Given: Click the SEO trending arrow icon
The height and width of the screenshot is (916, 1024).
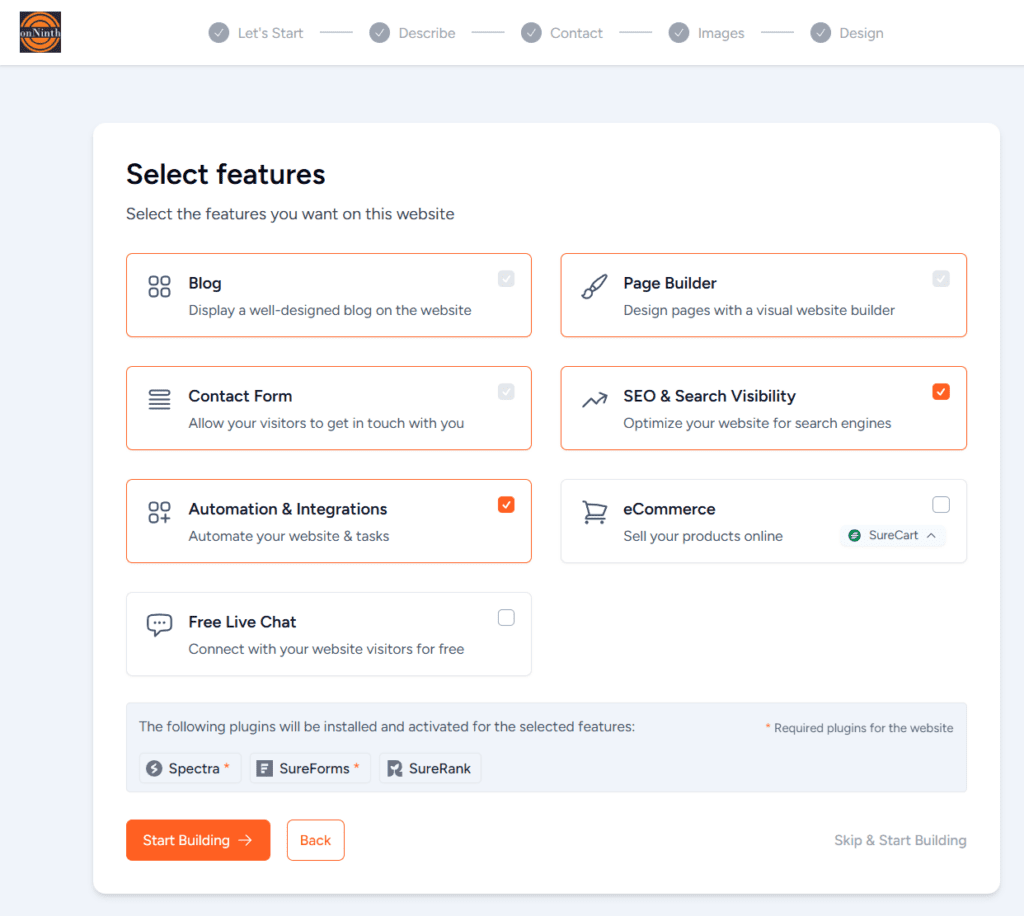Looking at the screenshot, I should (594, 400).
